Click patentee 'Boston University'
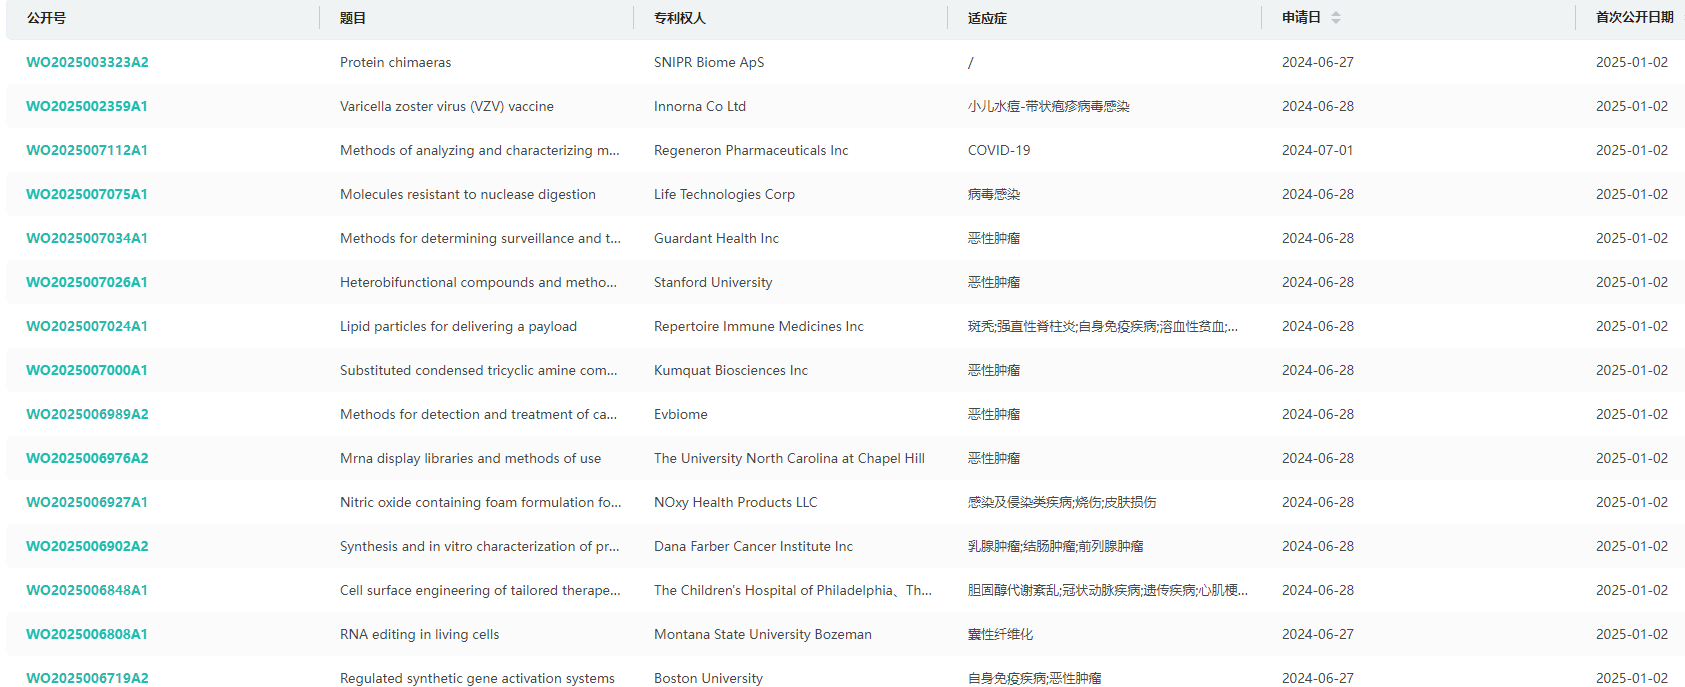The height and width of the screenshot is (687, 1685). tap(708, 678)
